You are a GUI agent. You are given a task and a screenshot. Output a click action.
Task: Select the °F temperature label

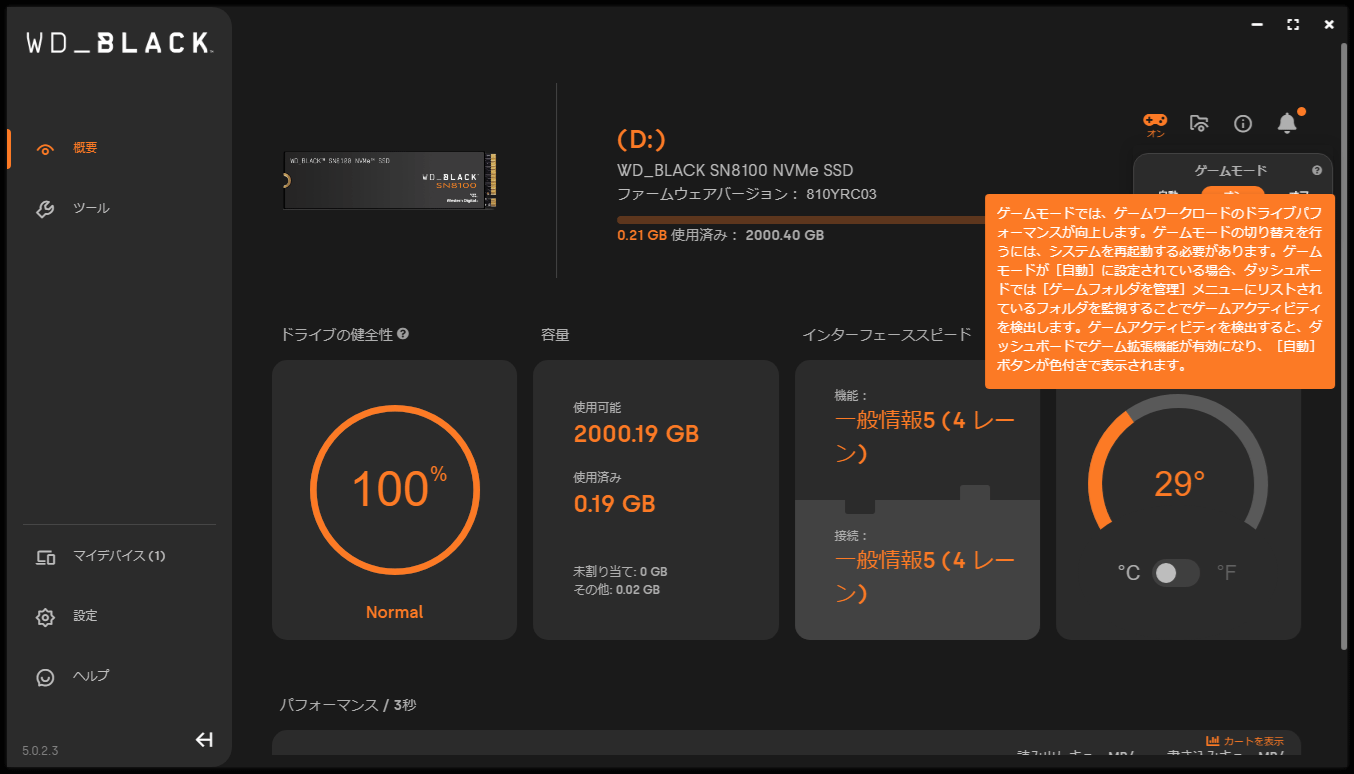coord(1226,573)
